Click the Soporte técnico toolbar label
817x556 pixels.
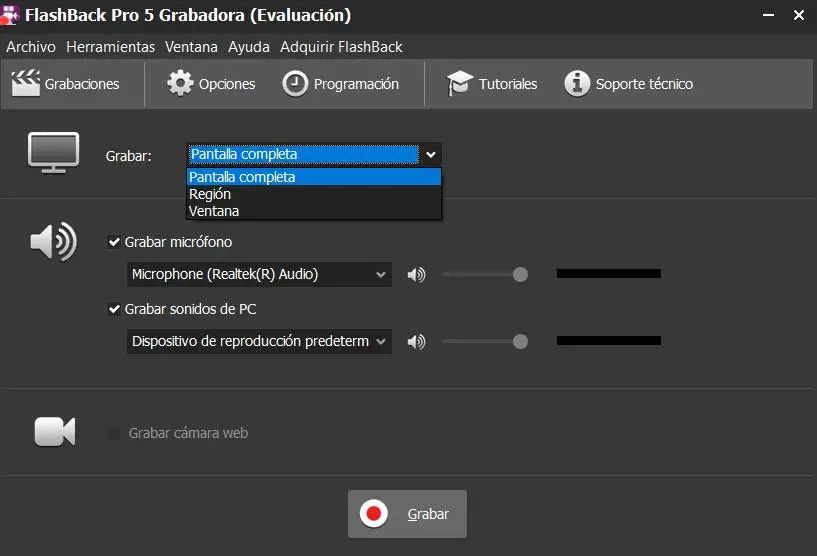644,84
